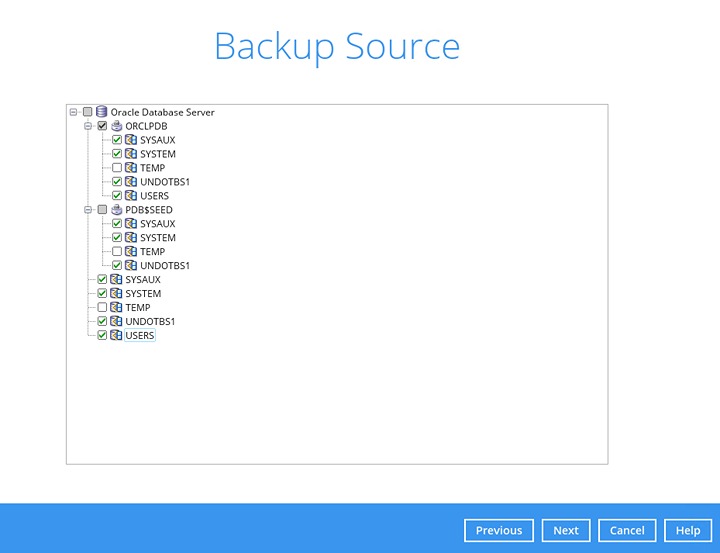Image resolution: width=720 pixels, height=553 pixels.
Task: Enable the root-level TEMP checkbox
Action: point(102,307)
